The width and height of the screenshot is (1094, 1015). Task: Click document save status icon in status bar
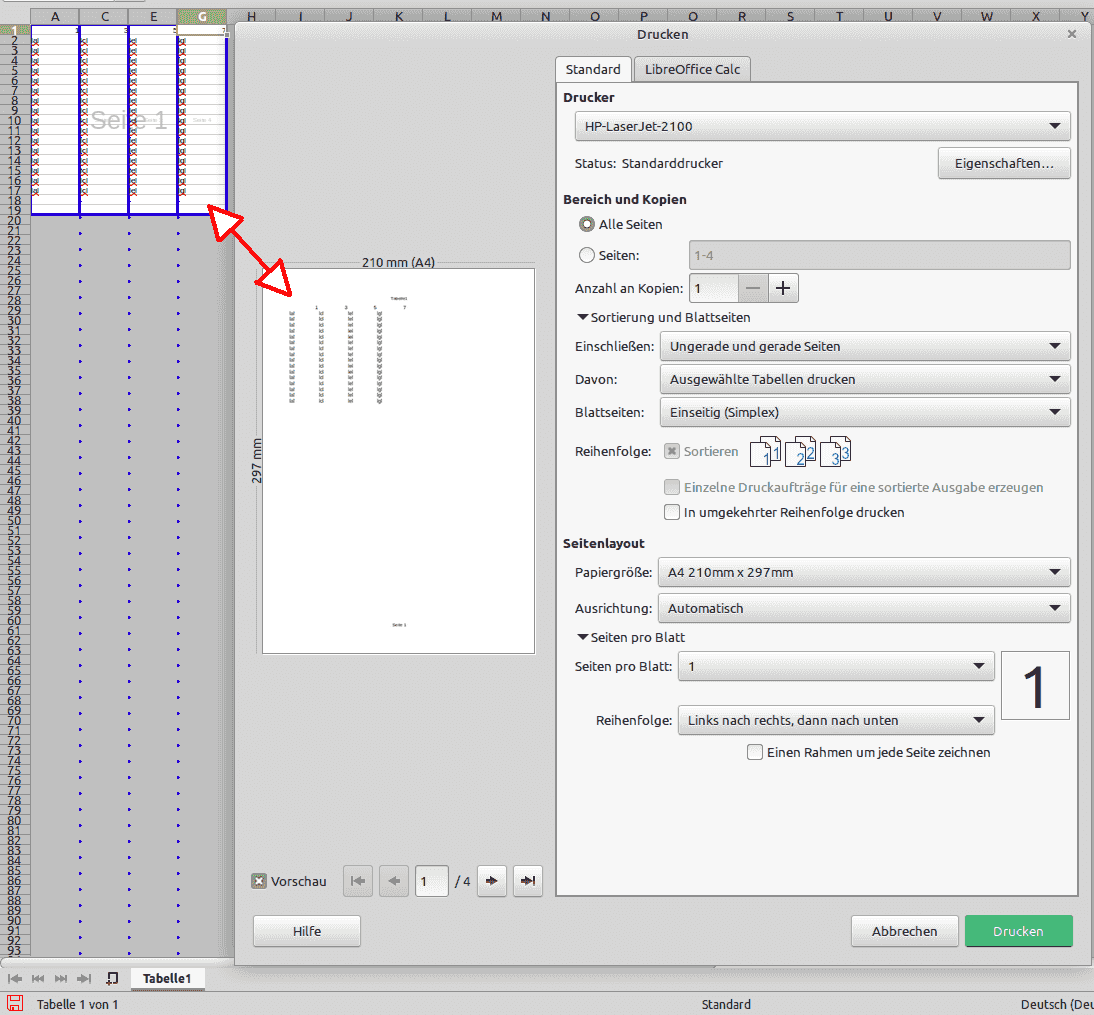click(x=15, y=1004)
